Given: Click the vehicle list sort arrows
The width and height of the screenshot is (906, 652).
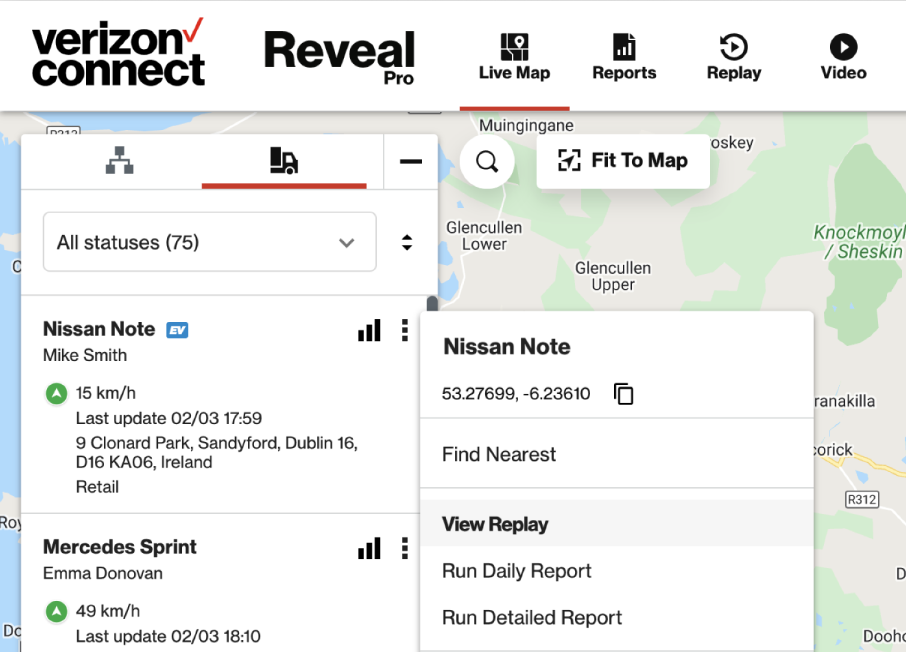Looking at the screenshot, I should 407,242.
